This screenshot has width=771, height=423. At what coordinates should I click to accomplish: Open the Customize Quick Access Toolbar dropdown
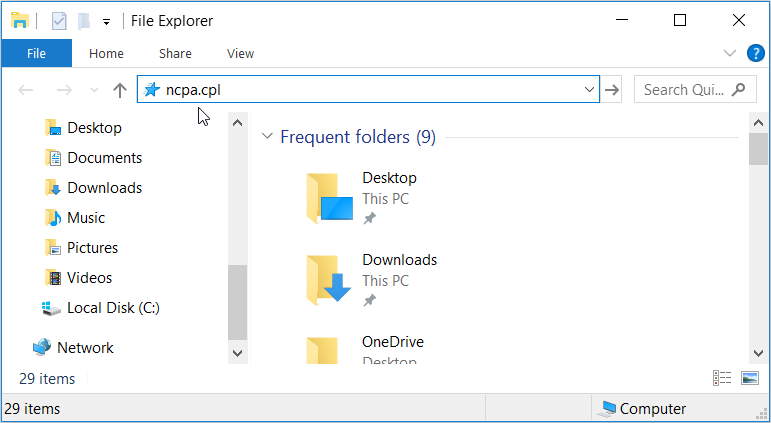(x=106, y=21)
